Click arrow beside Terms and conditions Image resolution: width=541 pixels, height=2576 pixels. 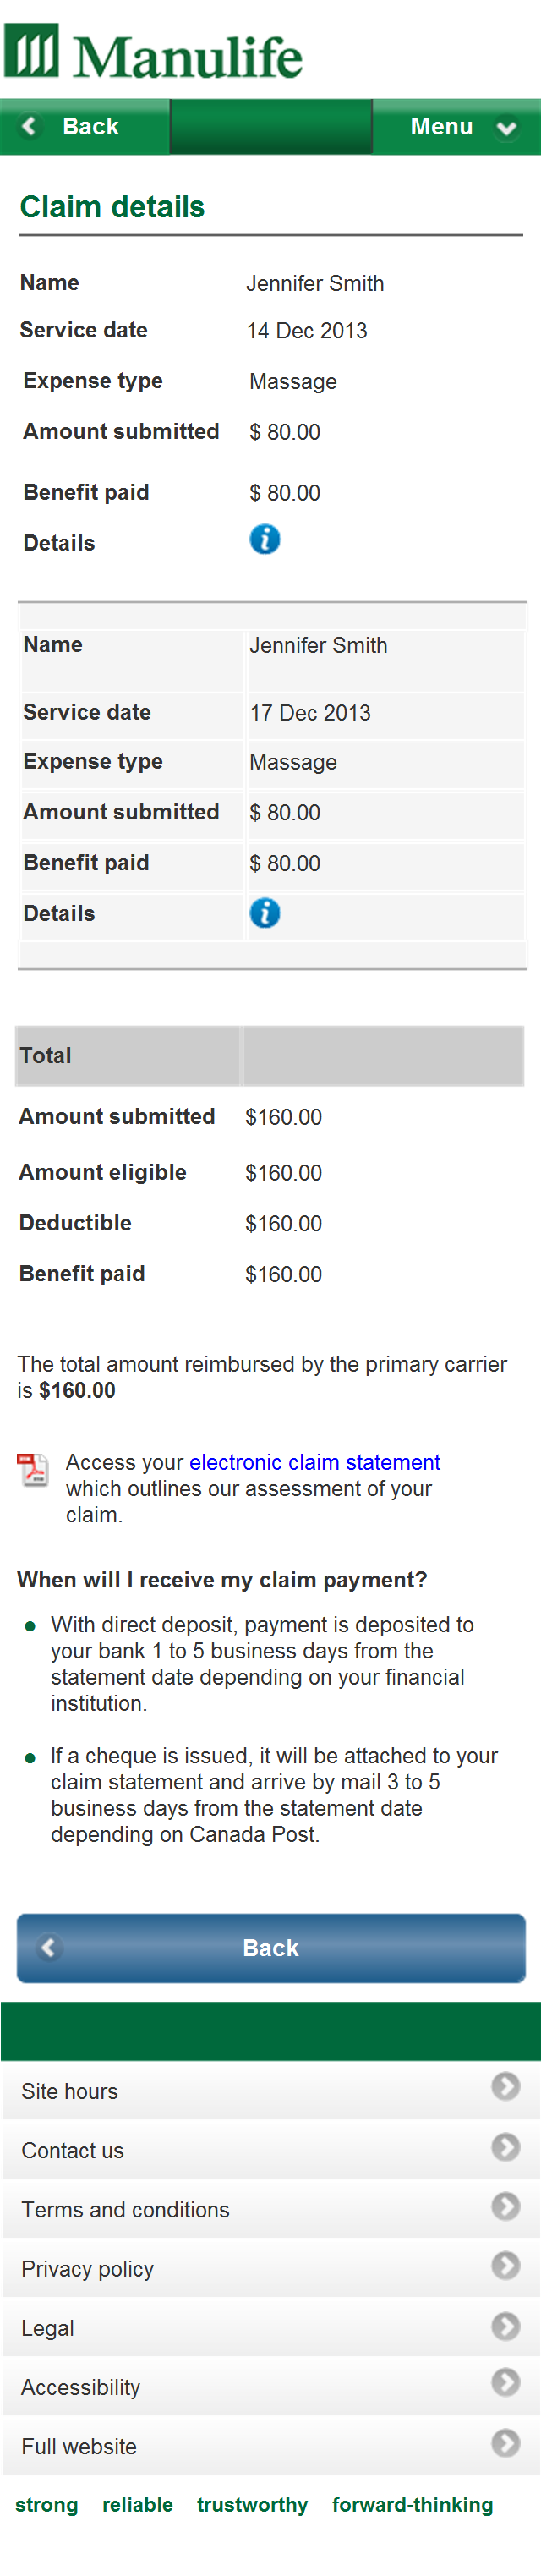click(506, 2206)
